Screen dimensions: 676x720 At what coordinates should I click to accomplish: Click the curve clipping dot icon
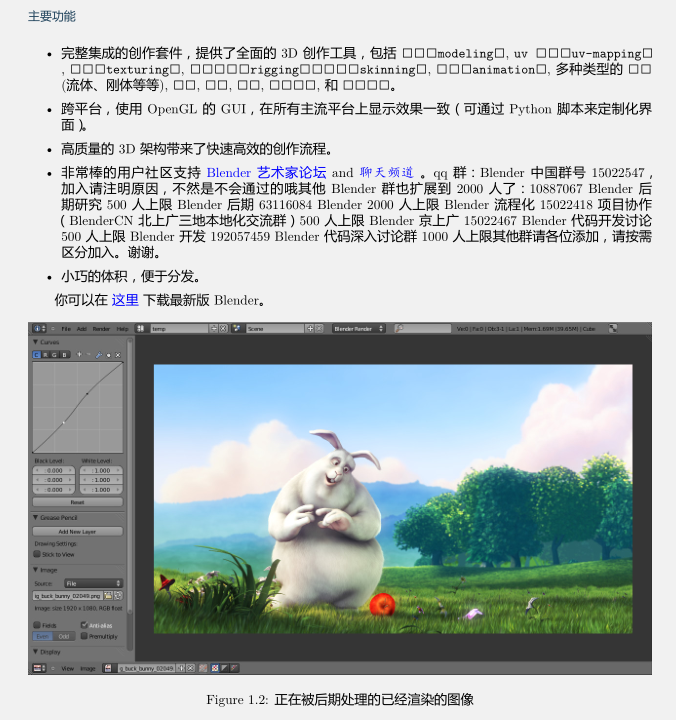click(x=109, y=355)
